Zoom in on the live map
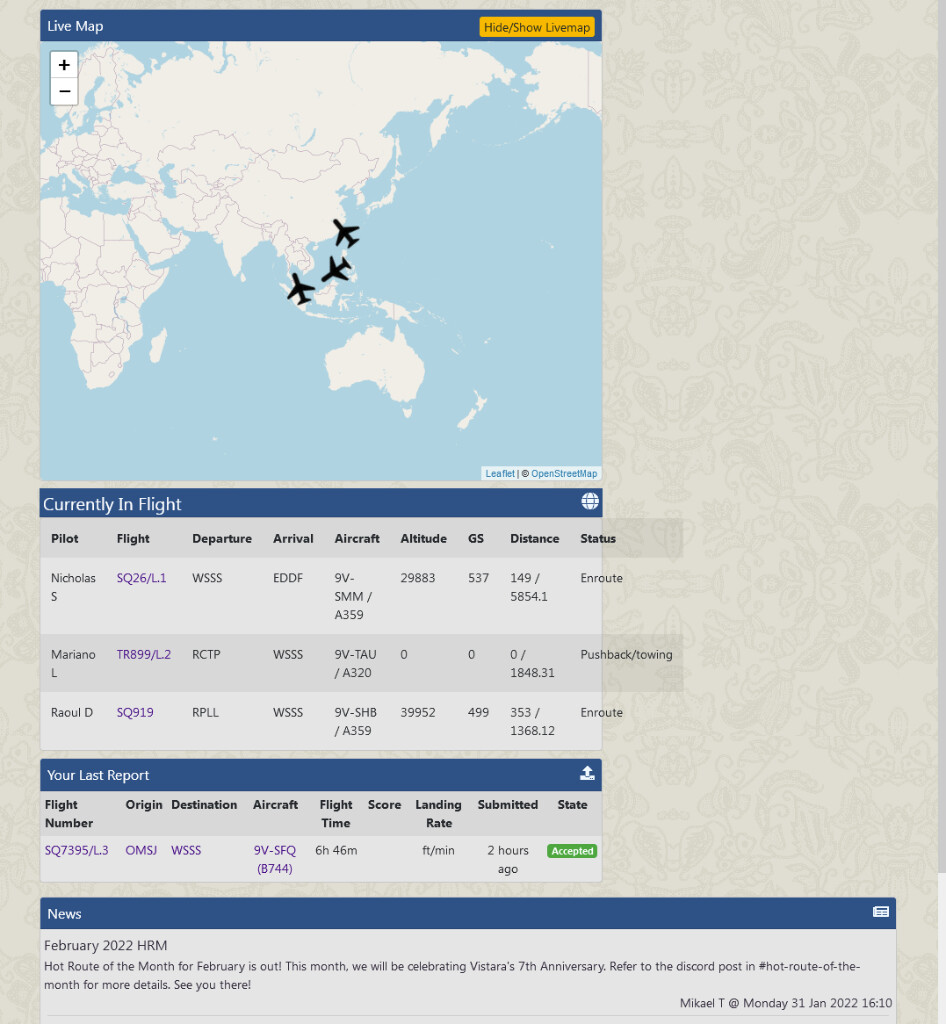The width and height of the screenshot is (946, 1024). click(x=64, y=65)
